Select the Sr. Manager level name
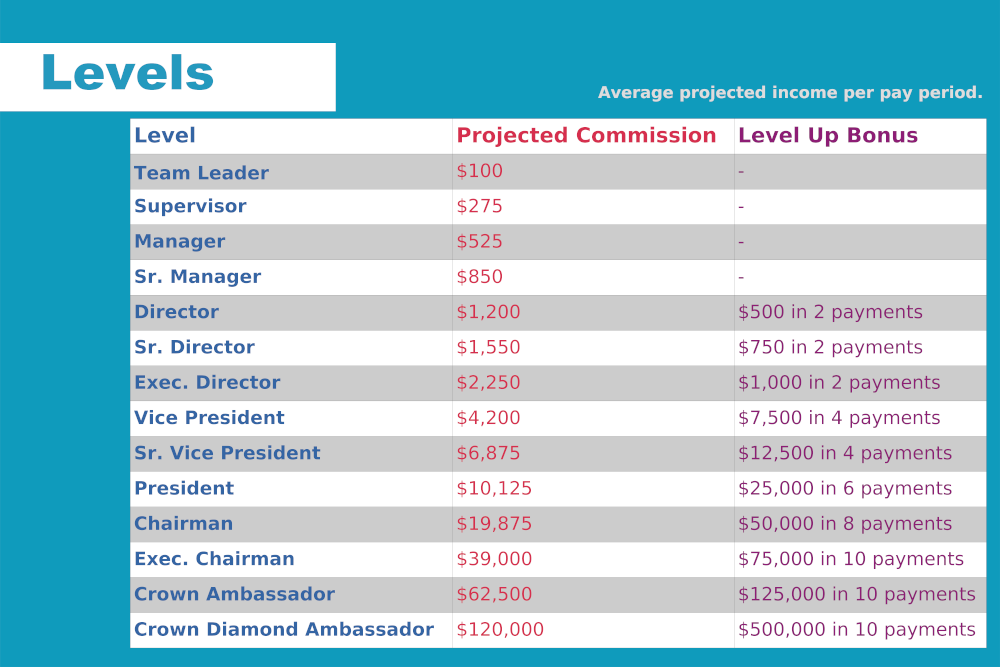The height and width of the screenshot is (667, 1000). [x=197, y=277]
